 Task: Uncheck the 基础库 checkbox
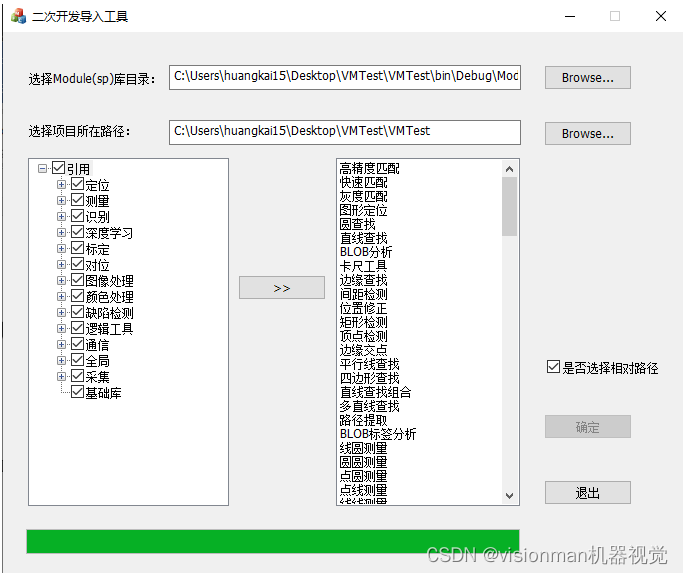tap(78, 392)
